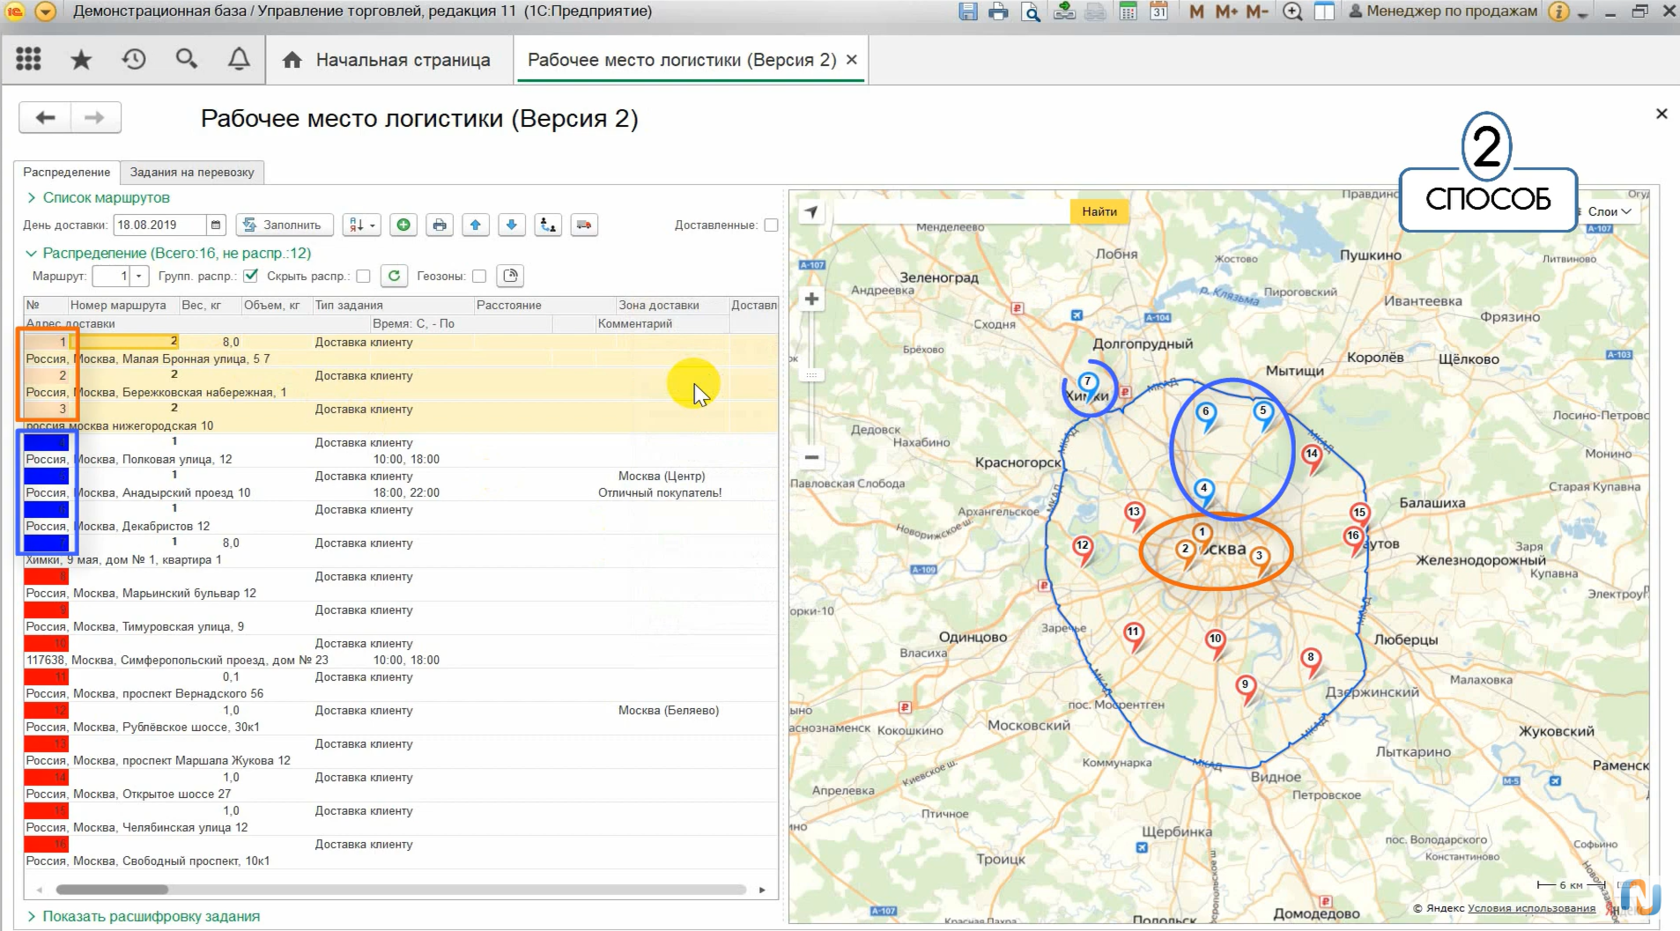Enable the Скрыть распр. checkbox

363,276
